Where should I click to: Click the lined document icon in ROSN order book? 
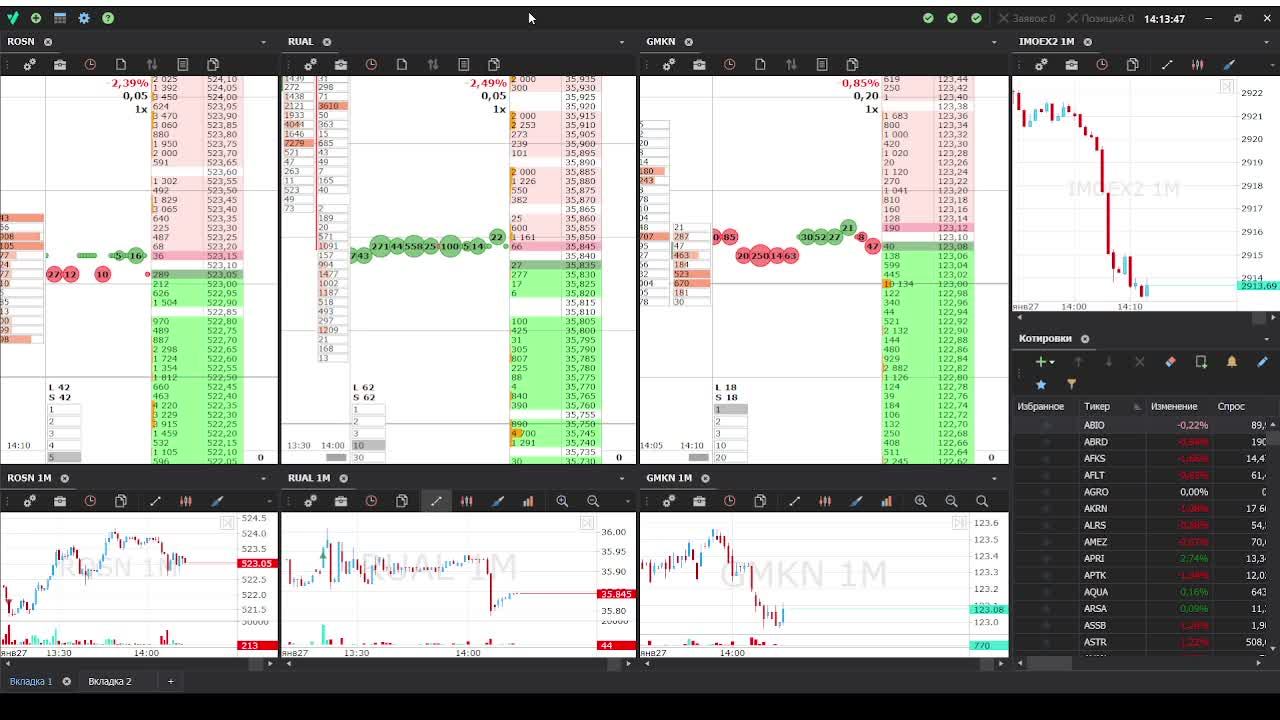[182, 64]
